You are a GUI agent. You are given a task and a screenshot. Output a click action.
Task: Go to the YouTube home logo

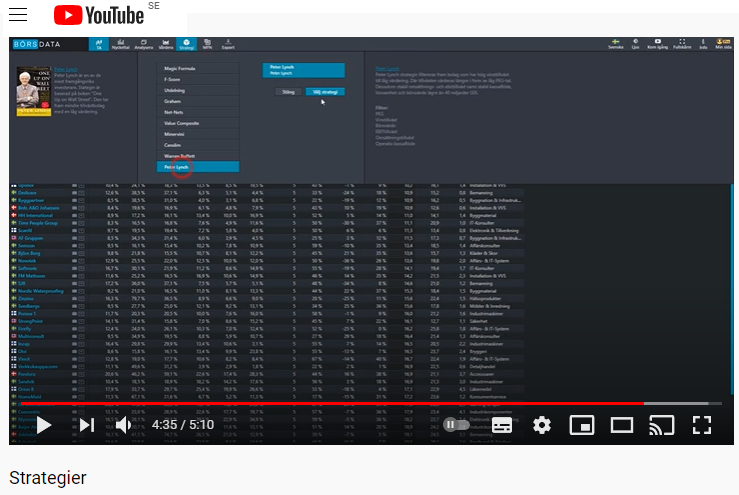[99, 16]
